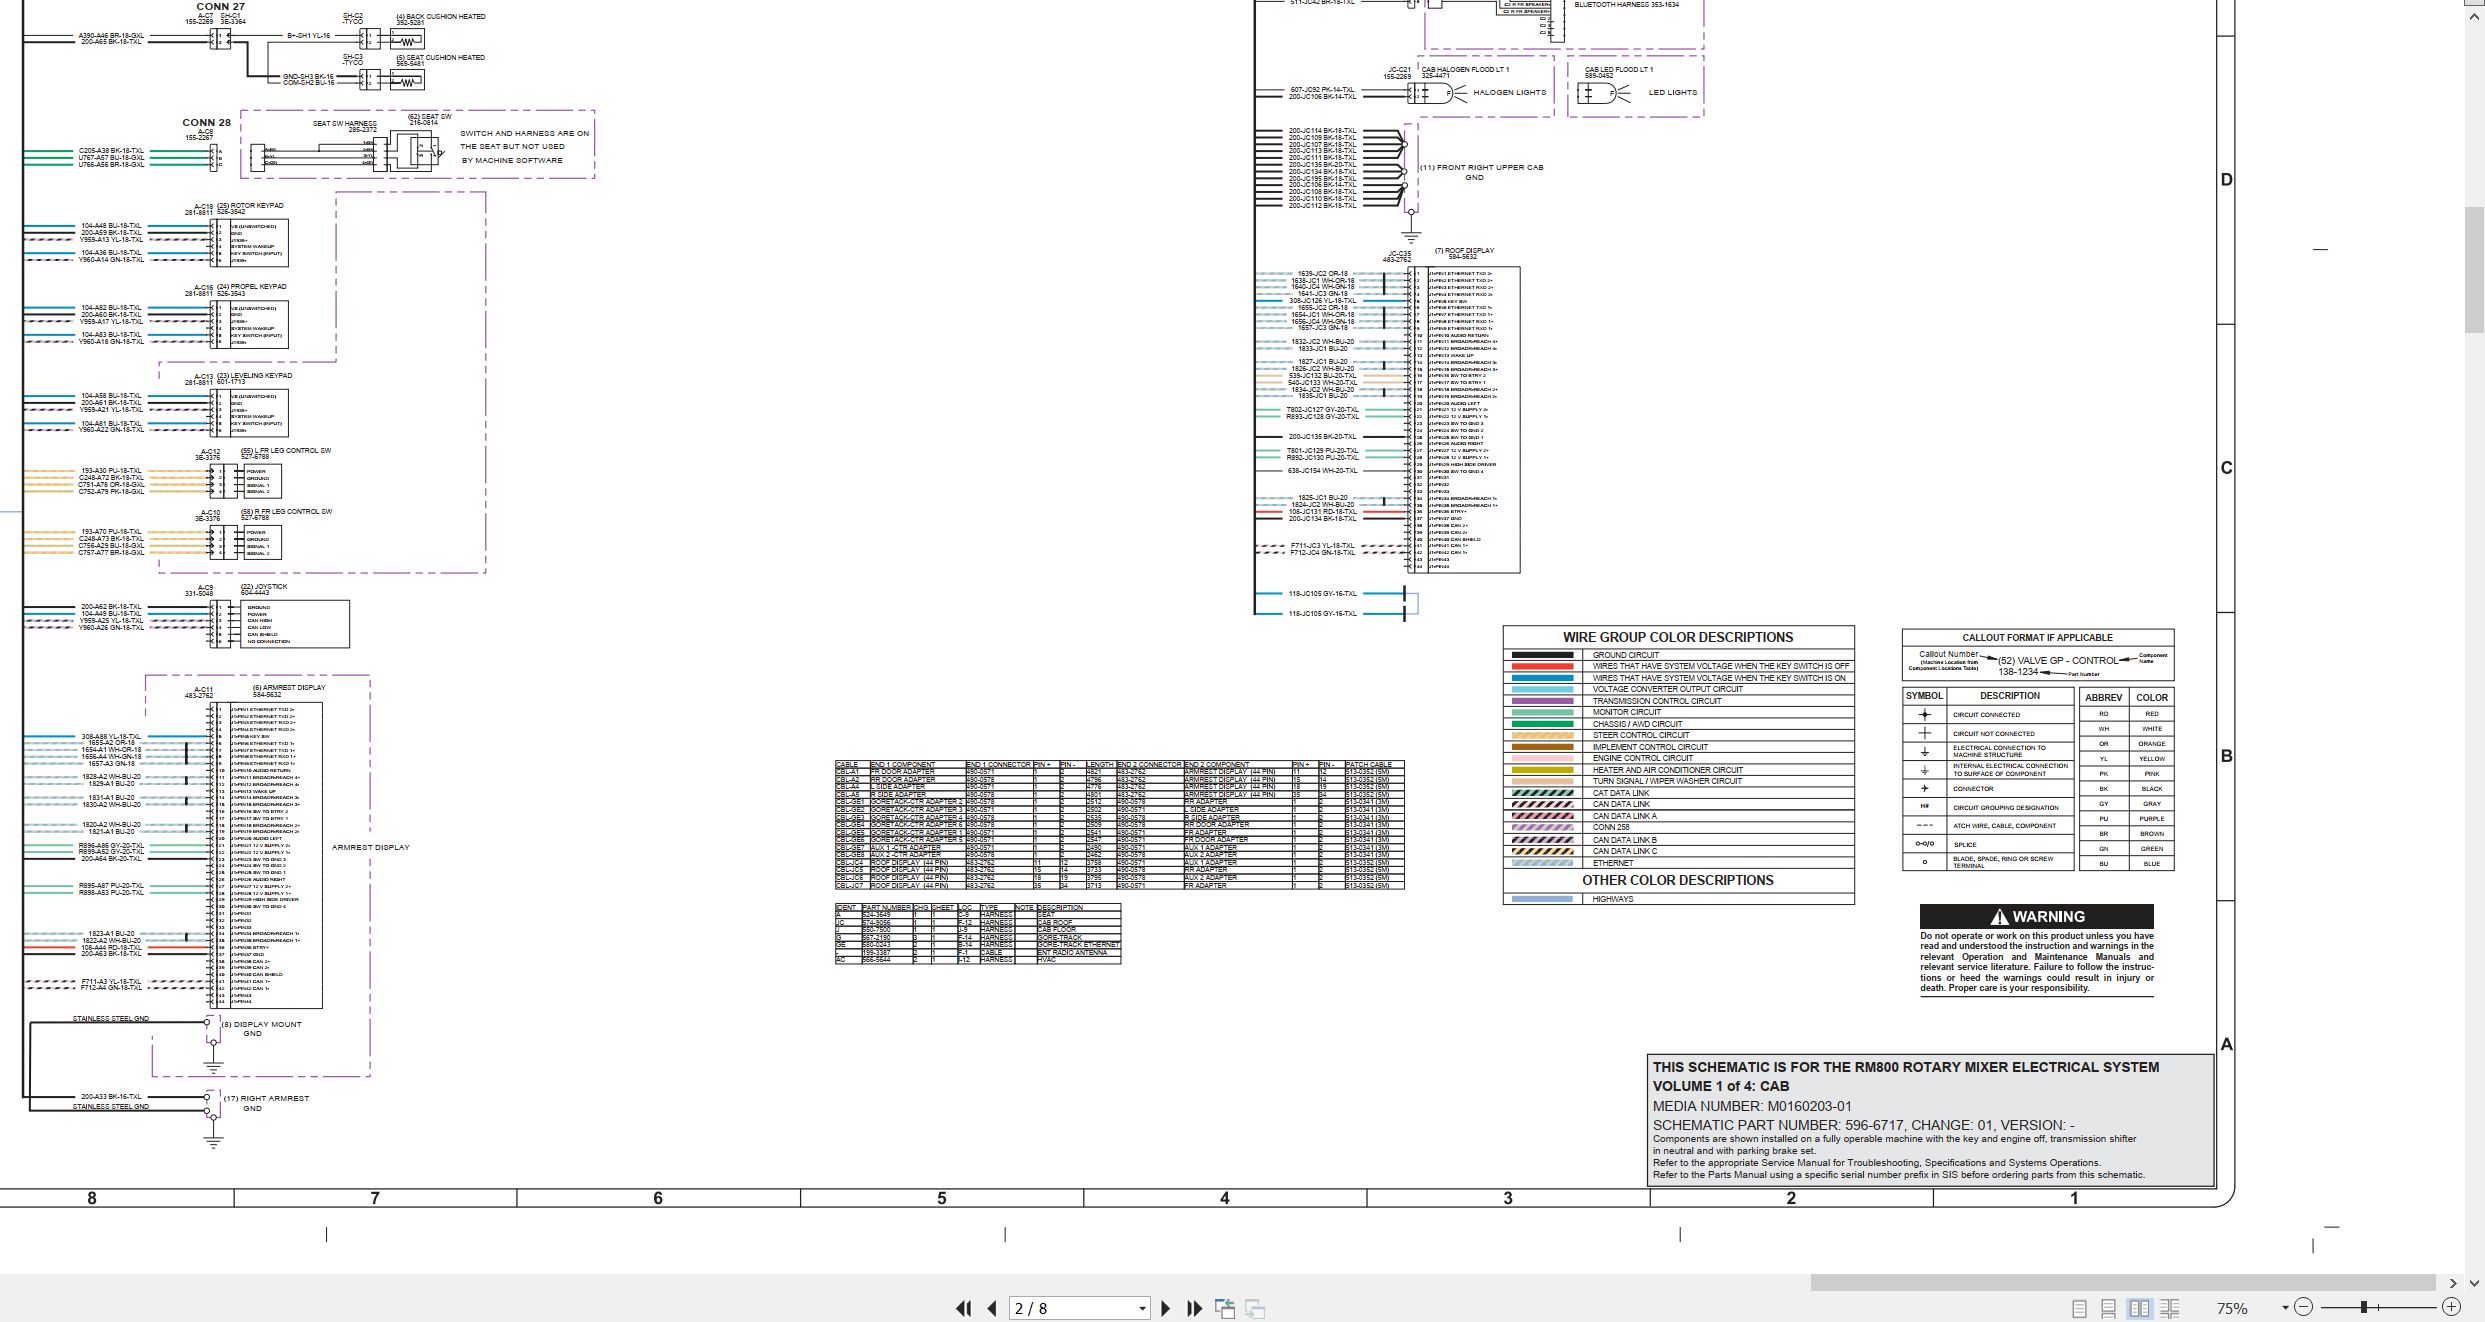Go to the previous page
The height and width of the screenshot is (1322, 2485).
[x=992, y=1308]
